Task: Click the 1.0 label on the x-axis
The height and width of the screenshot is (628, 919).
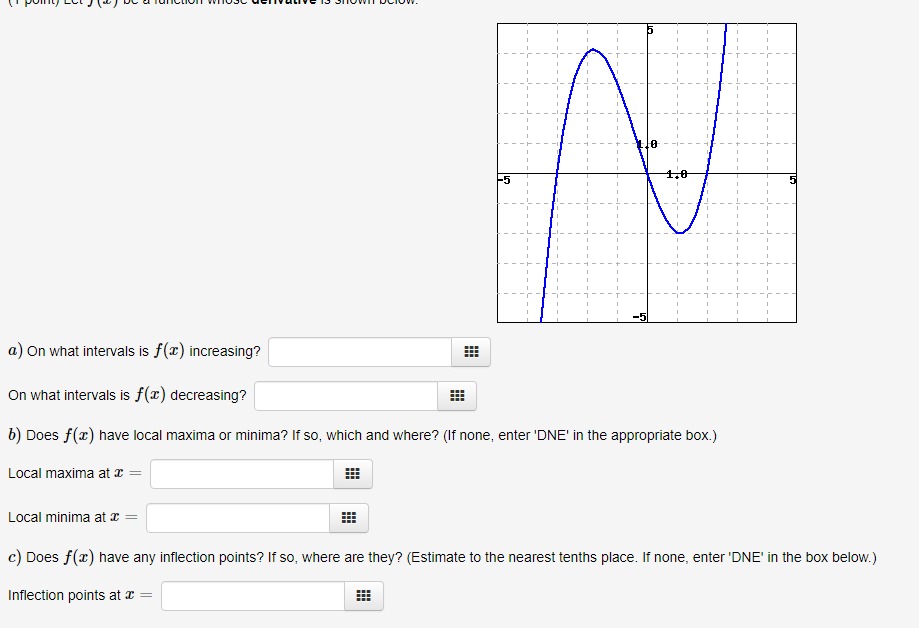Action: (x=676, y=174)
